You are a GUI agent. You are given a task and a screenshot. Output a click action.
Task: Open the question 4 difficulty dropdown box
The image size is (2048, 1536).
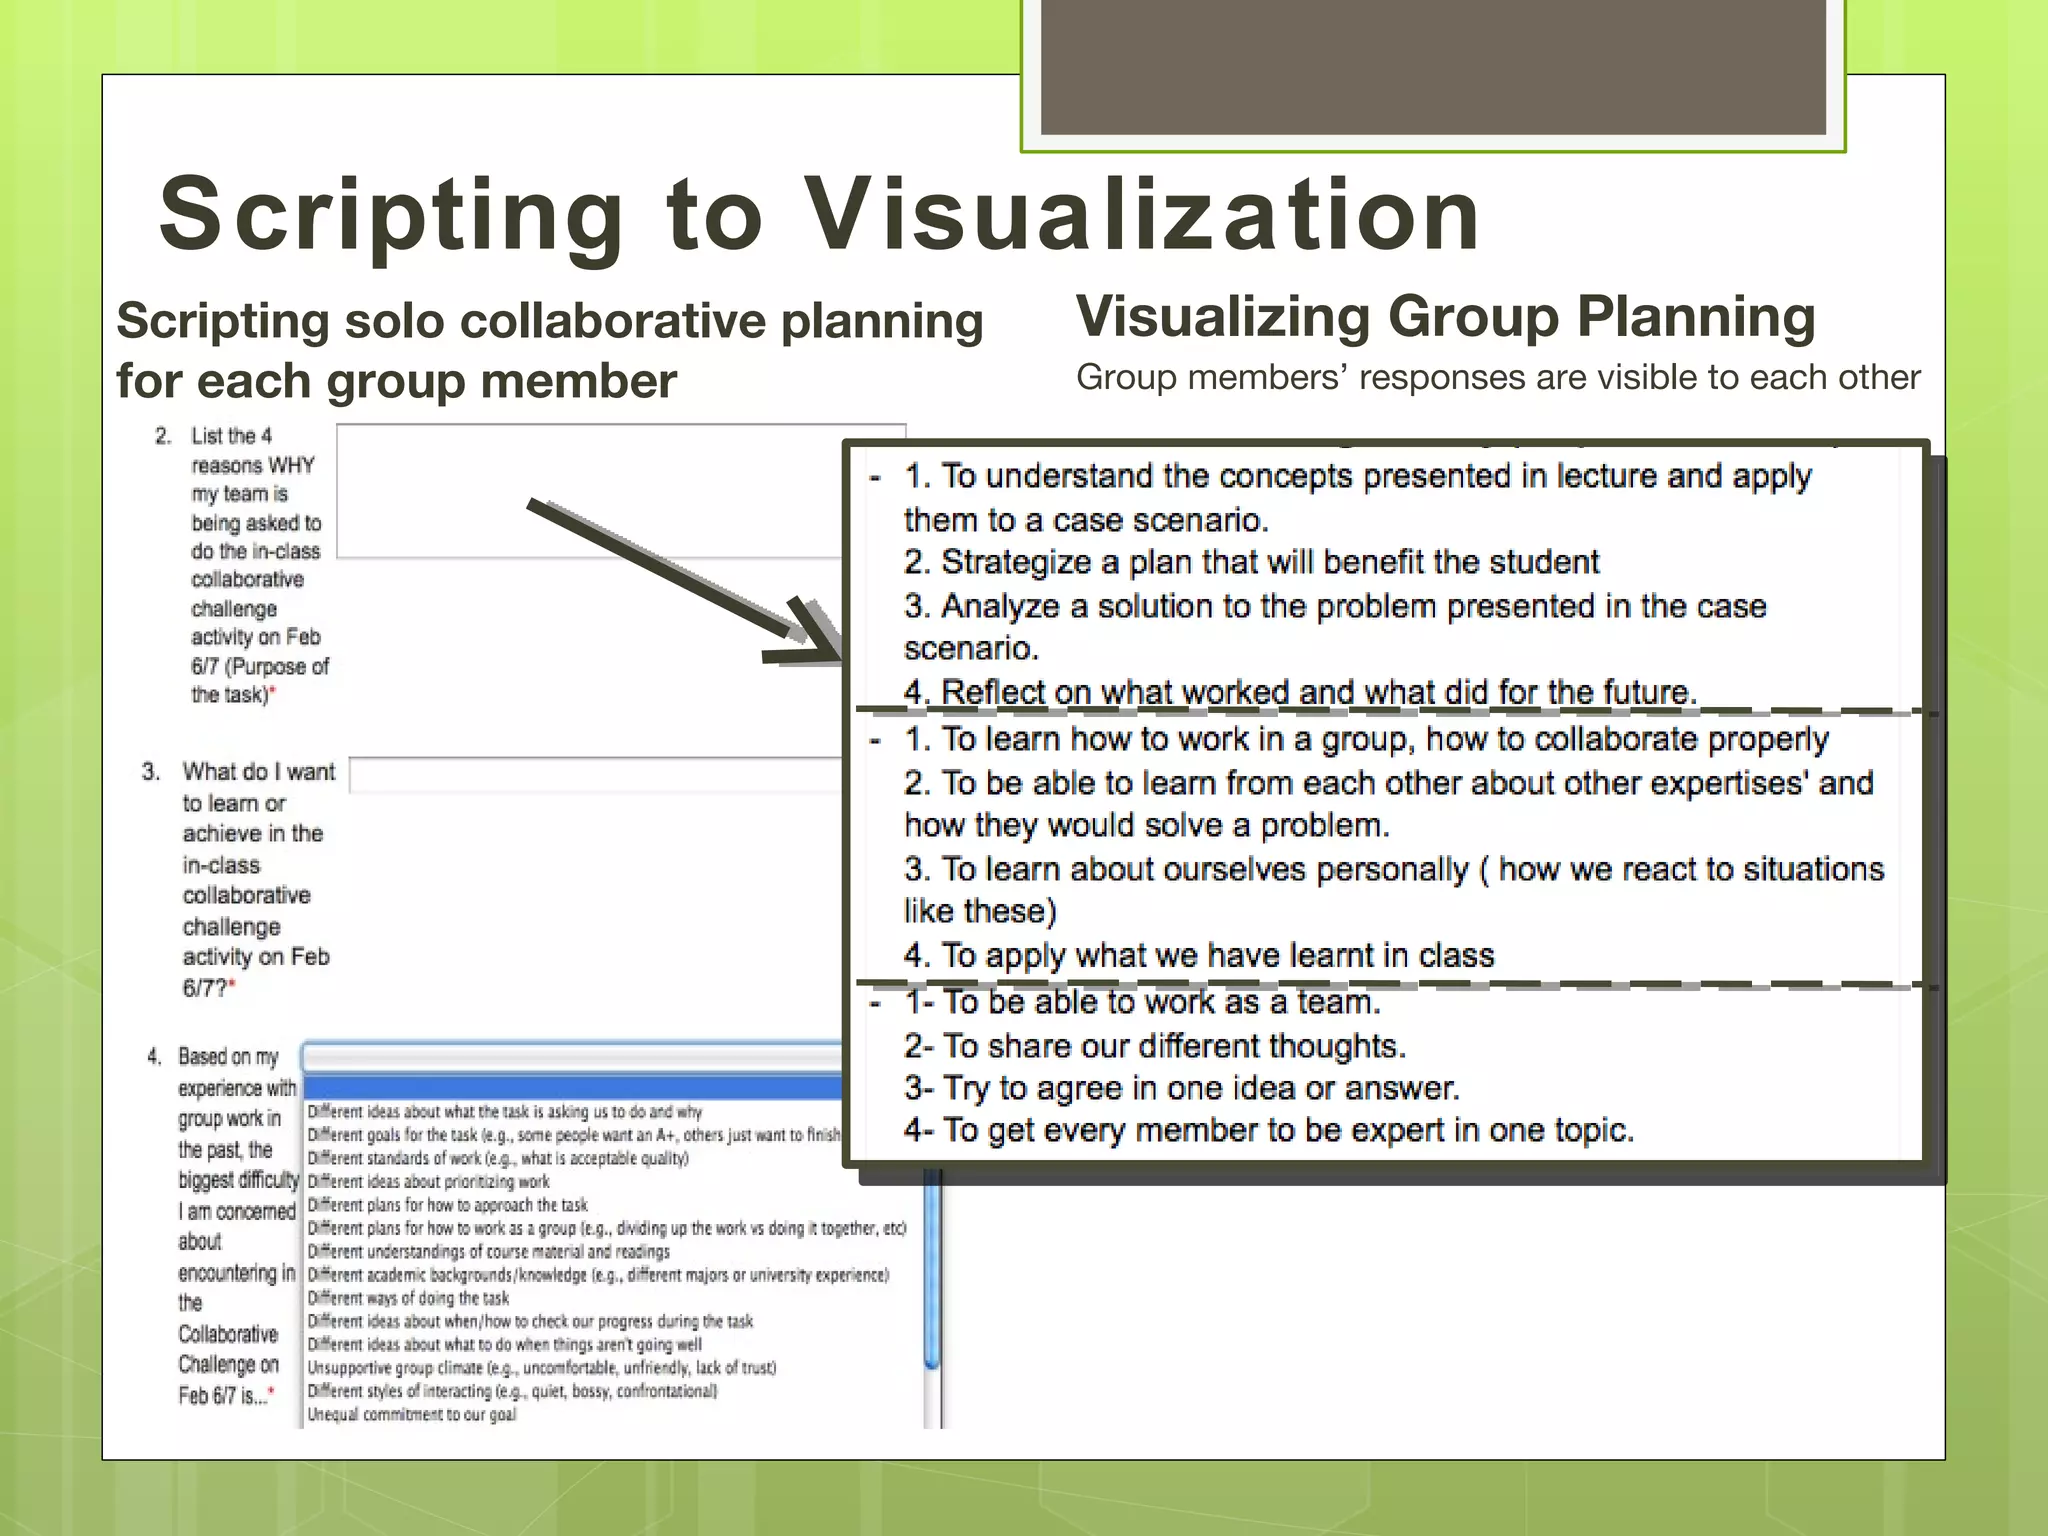573,1058
